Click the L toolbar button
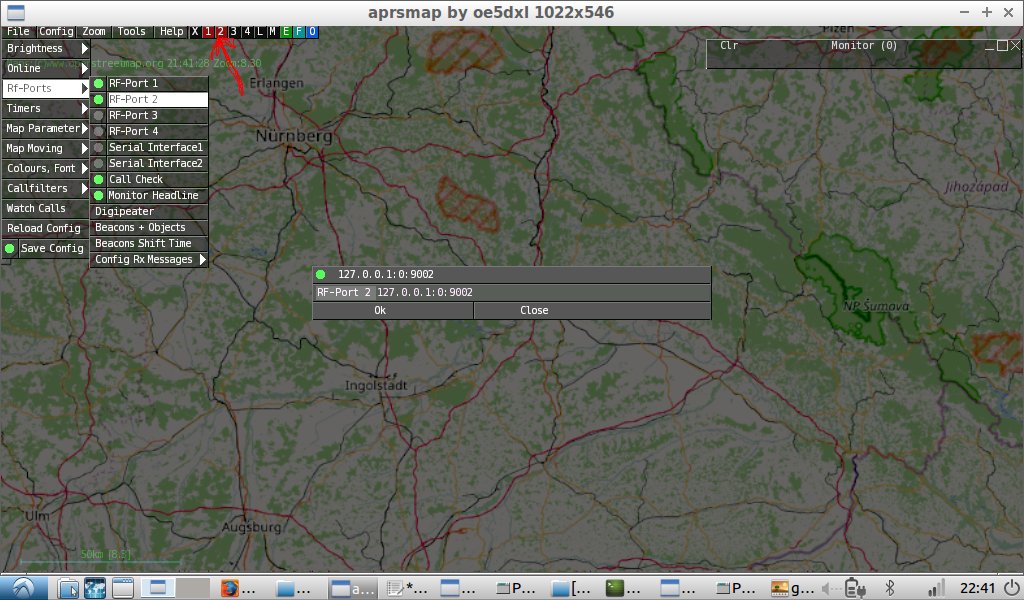The image size is (1024, 600). (x=260, y=31)
